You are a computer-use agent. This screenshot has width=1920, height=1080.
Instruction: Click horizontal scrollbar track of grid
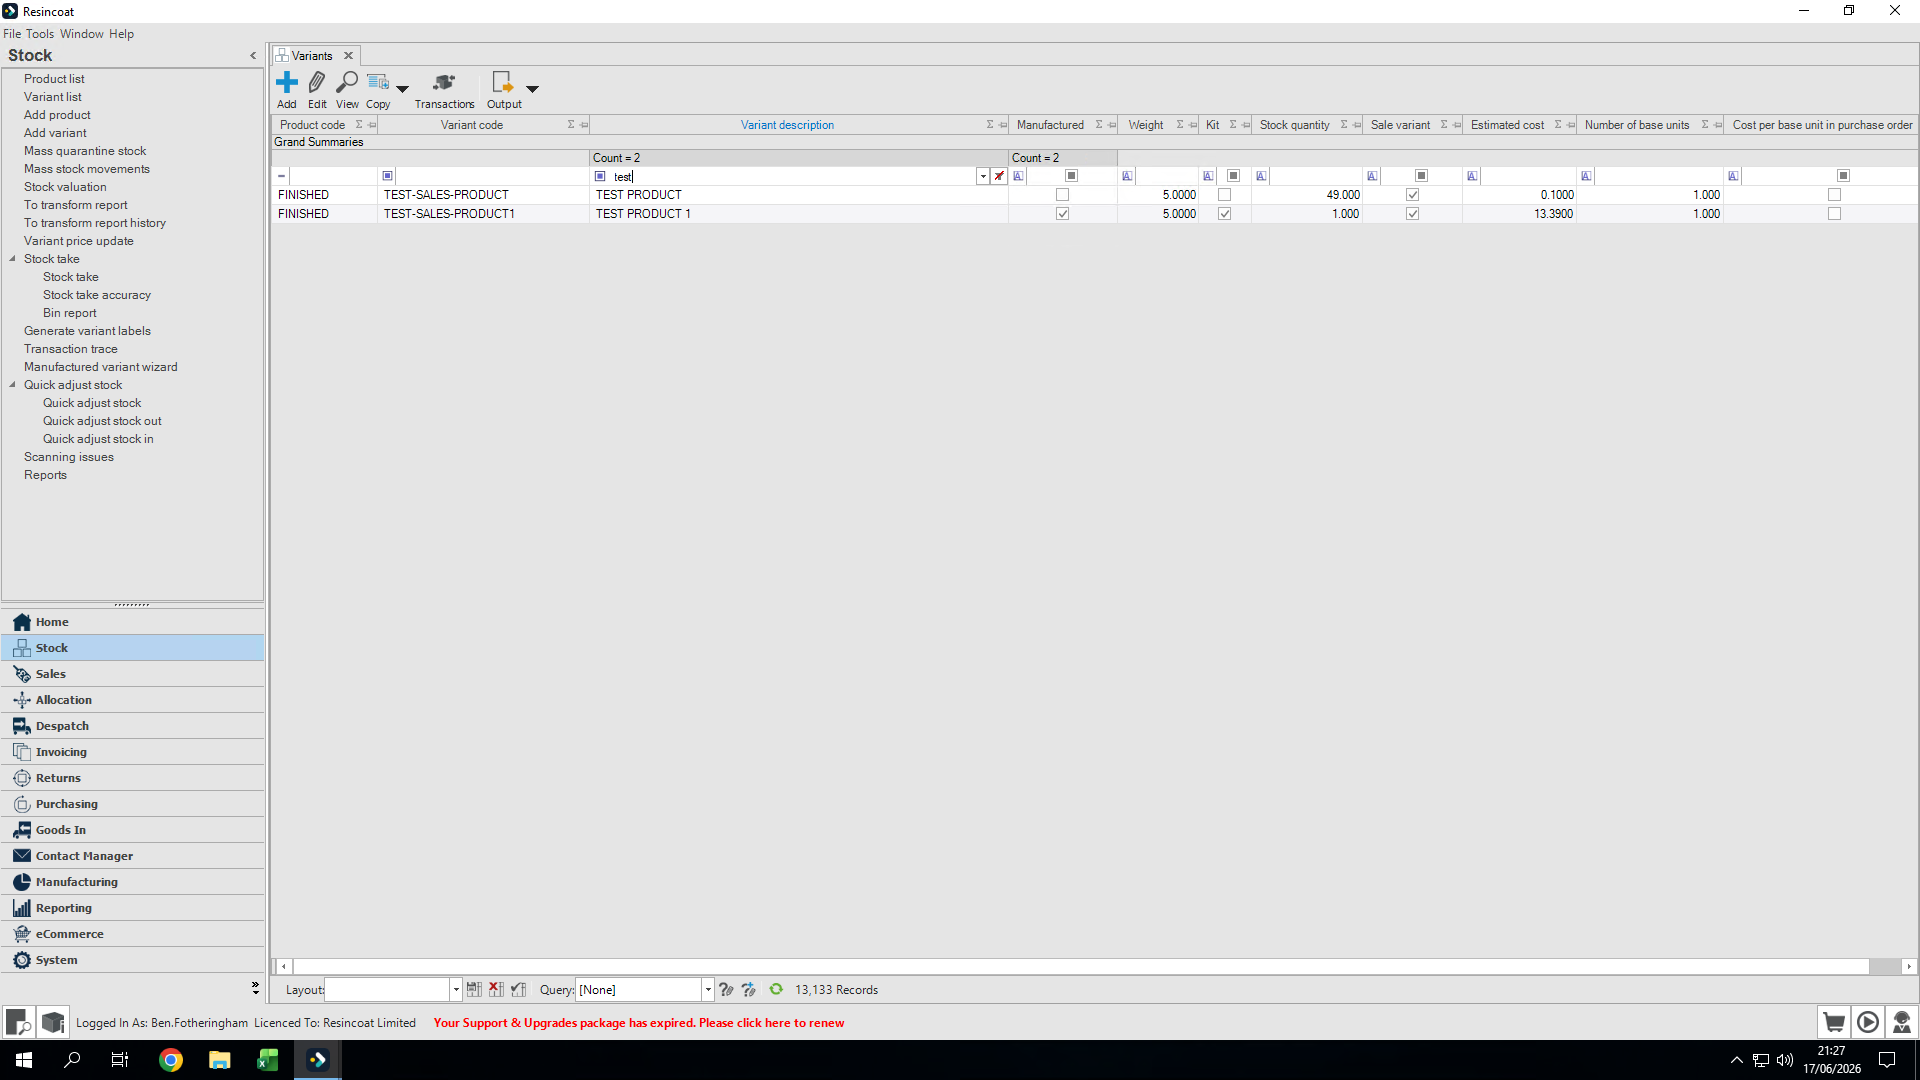pos(1080,967)
